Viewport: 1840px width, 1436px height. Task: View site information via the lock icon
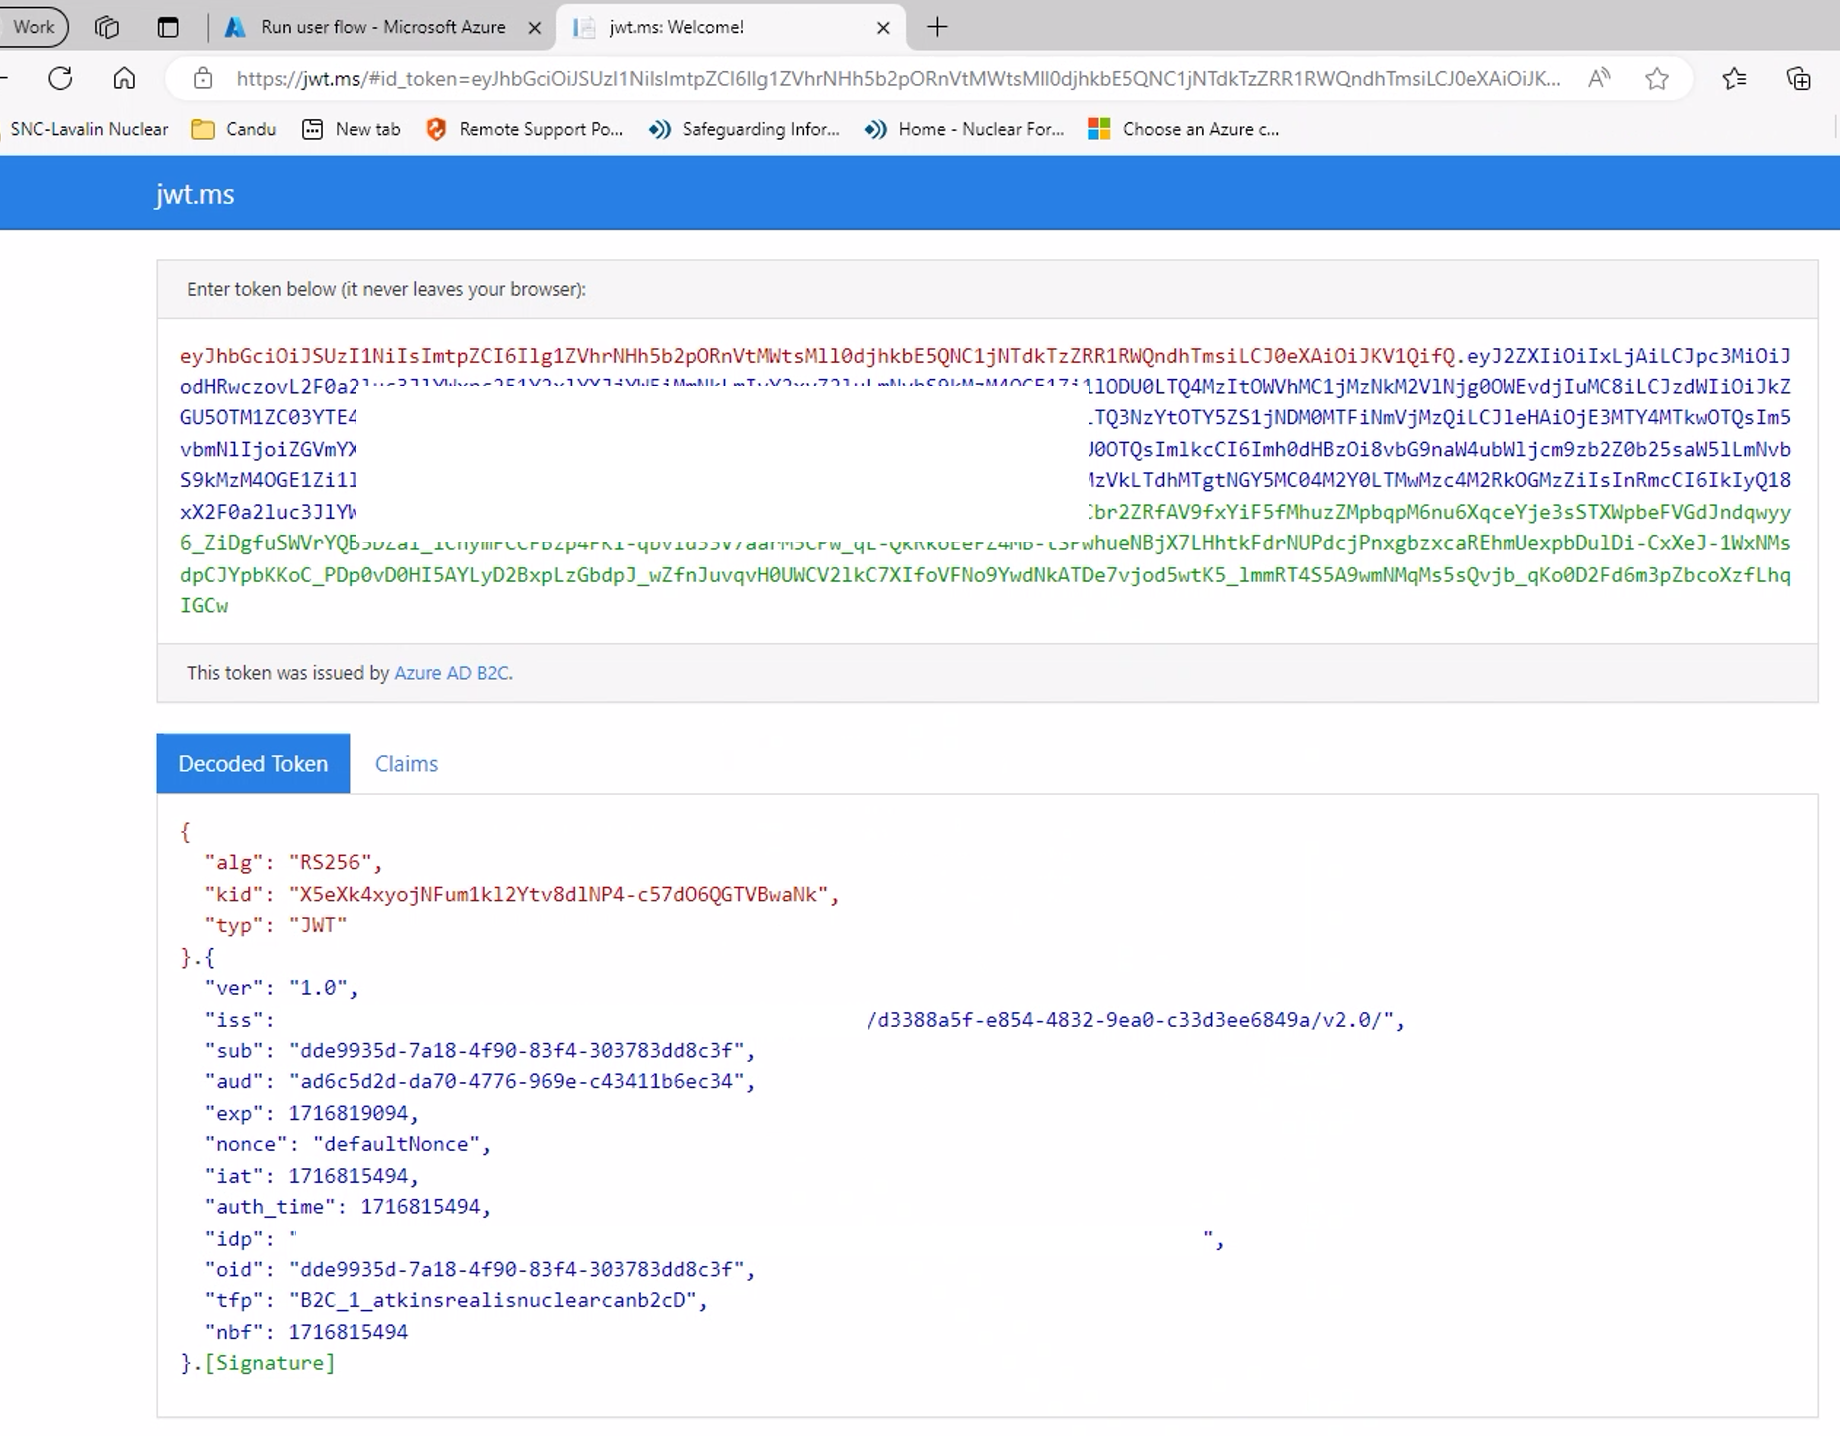[203, 79]
